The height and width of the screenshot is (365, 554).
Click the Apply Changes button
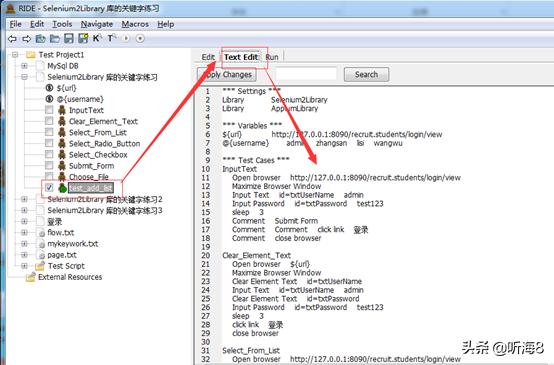227,75
